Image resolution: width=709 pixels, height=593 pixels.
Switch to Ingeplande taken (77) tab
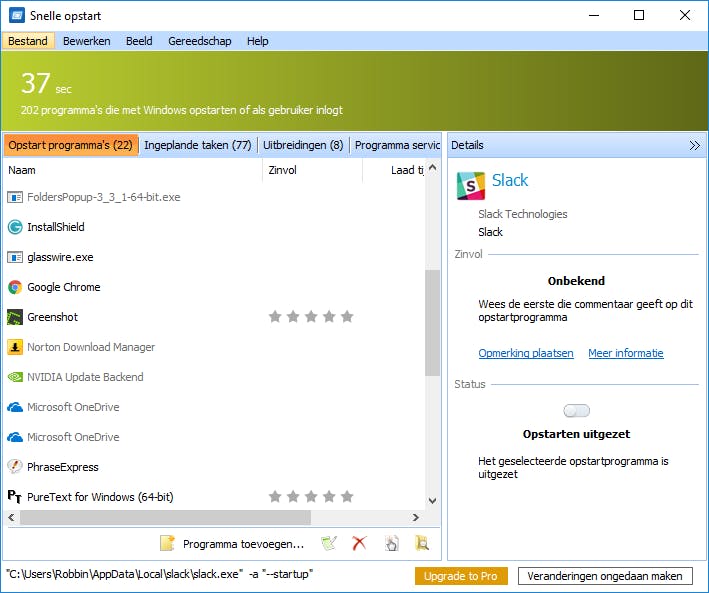pos(198,145)
